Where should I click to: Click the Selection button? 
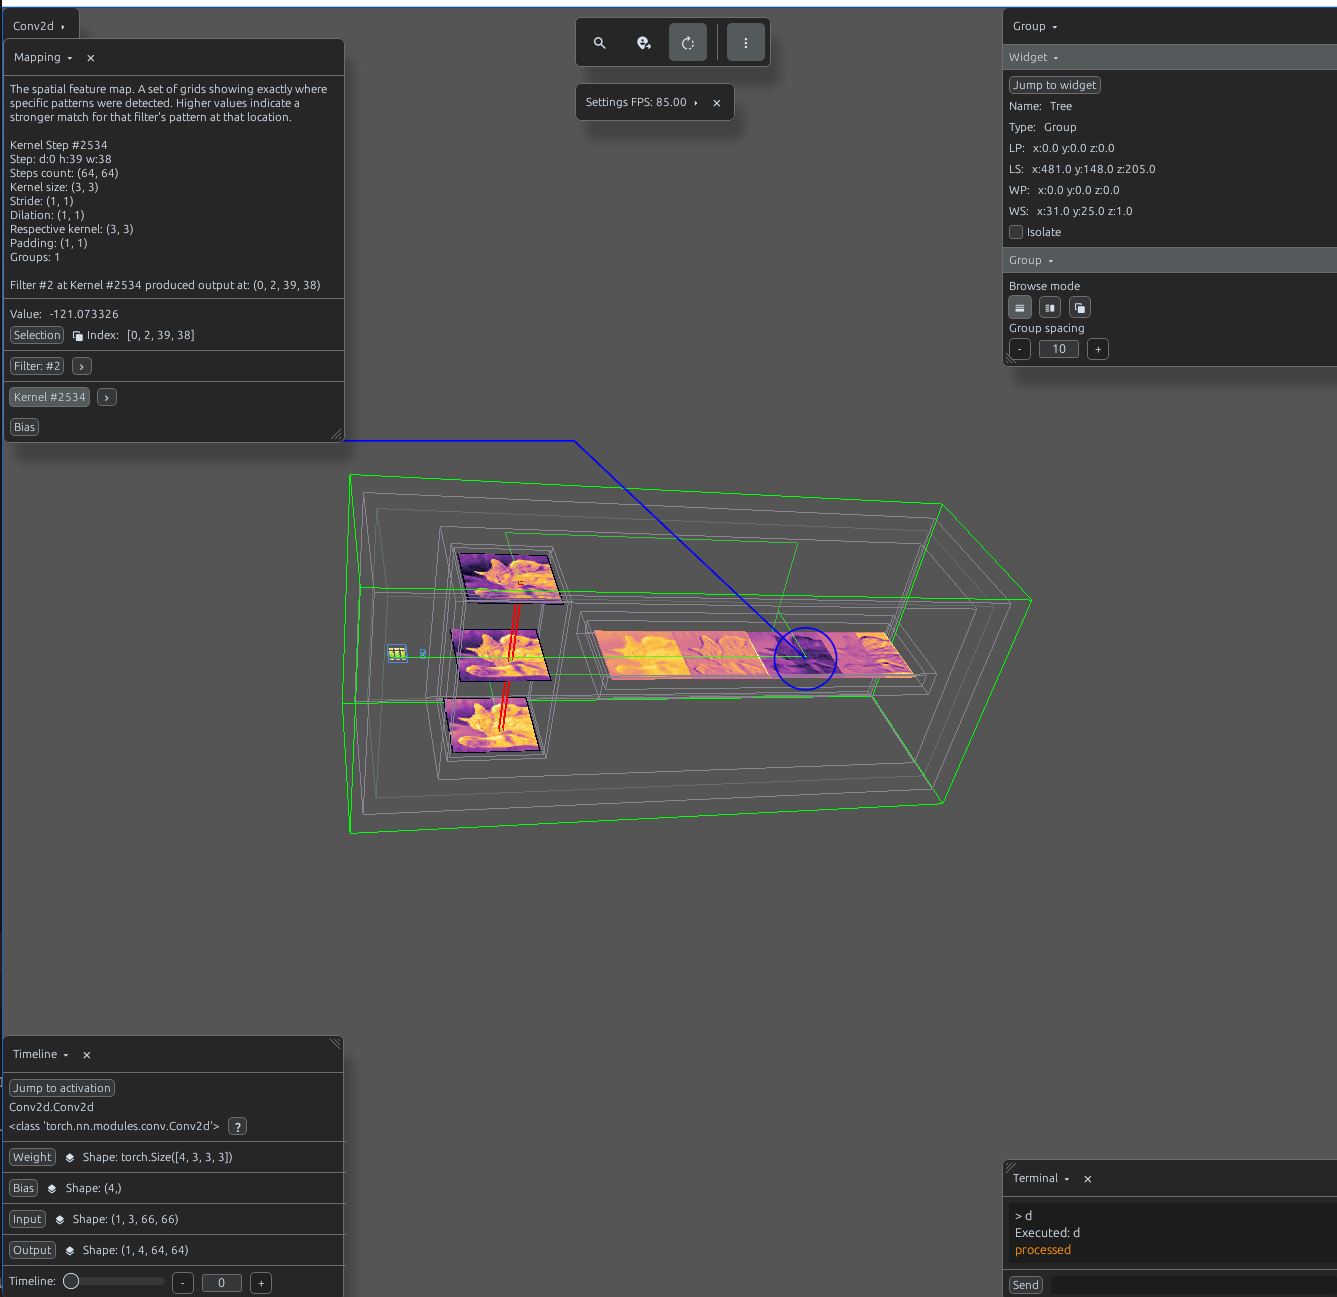point(37,335)
